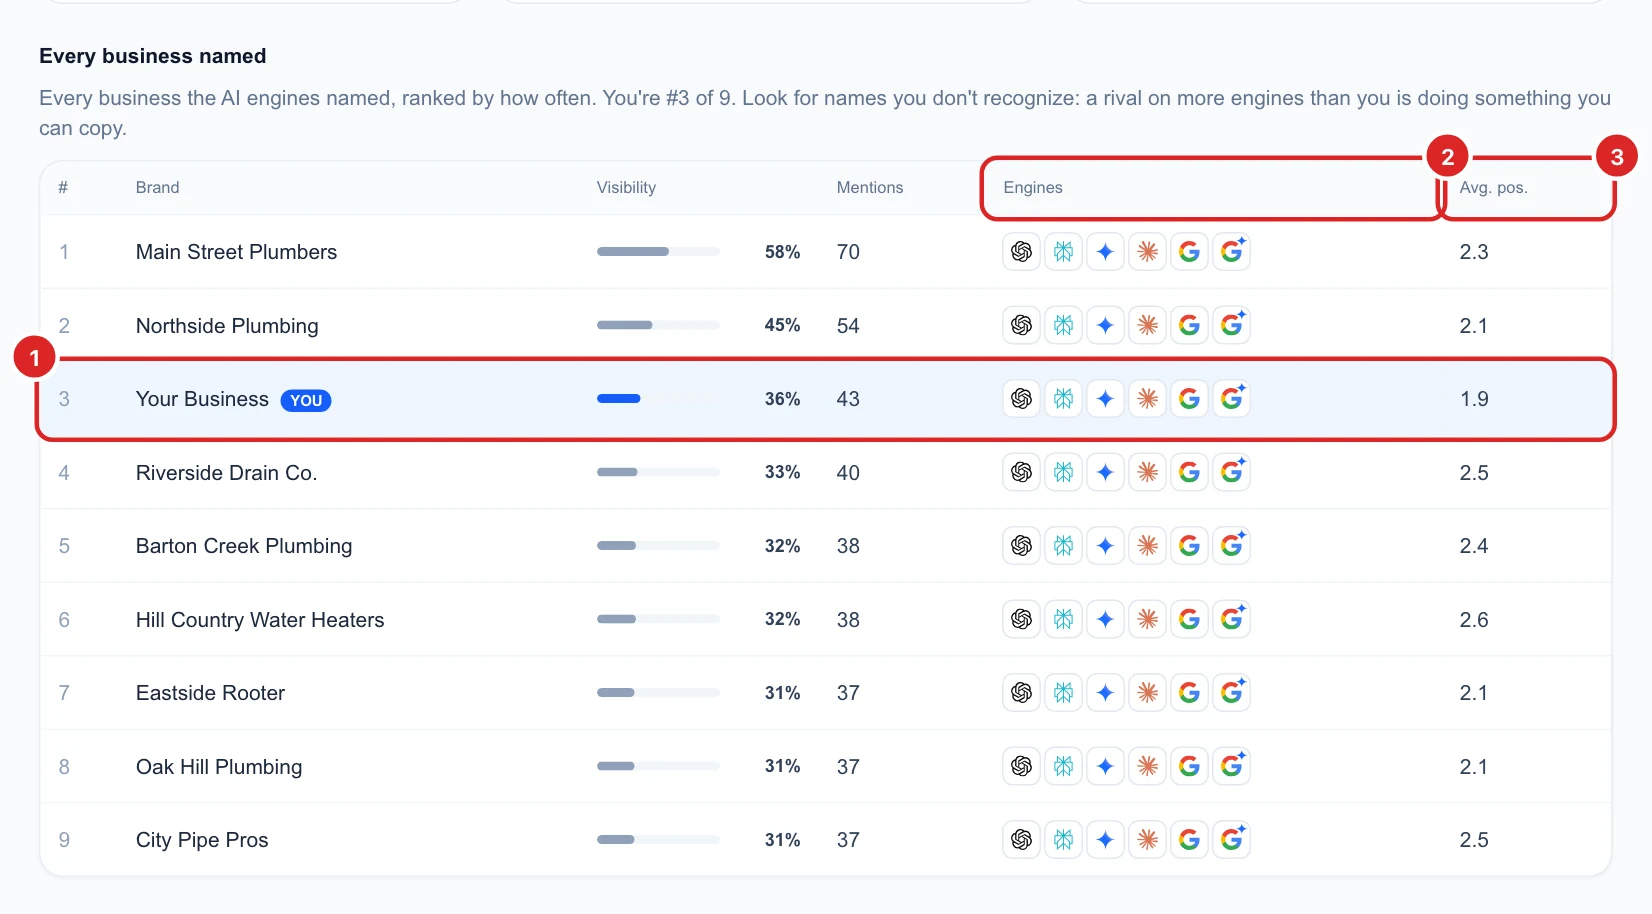Click ChatGPT icon in Eastside Rooter row
This screenshot has height=914, width=1652.
[x=1021, y=692]
